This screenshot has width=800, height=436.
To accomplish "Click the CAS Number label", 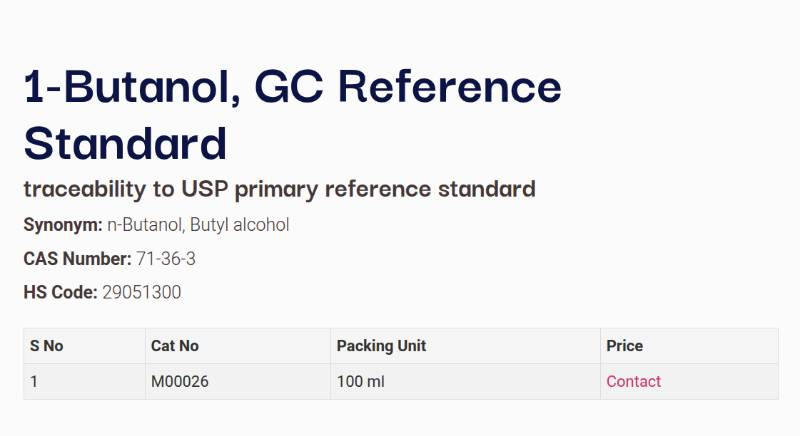I will [77, 259].
